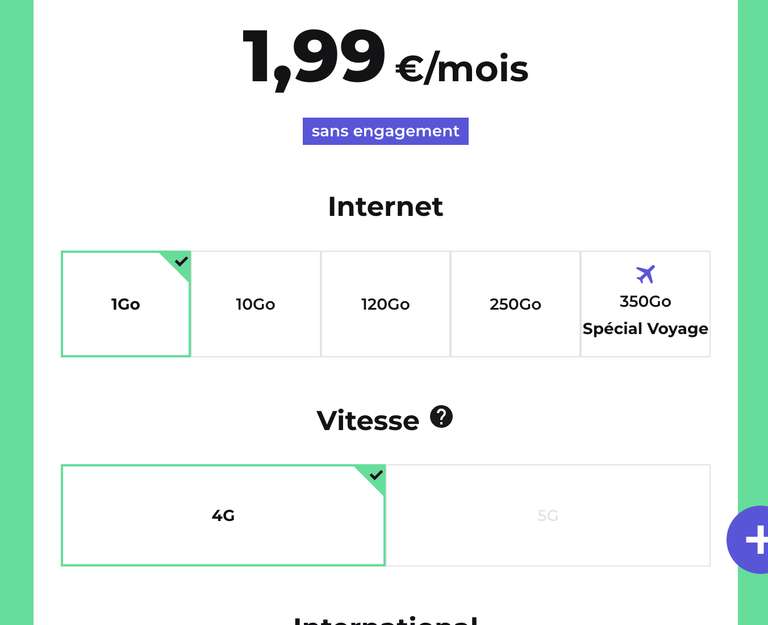Click the partially visible International heading
This screenshot has width=768, height=625.
(x=385, y=619)
